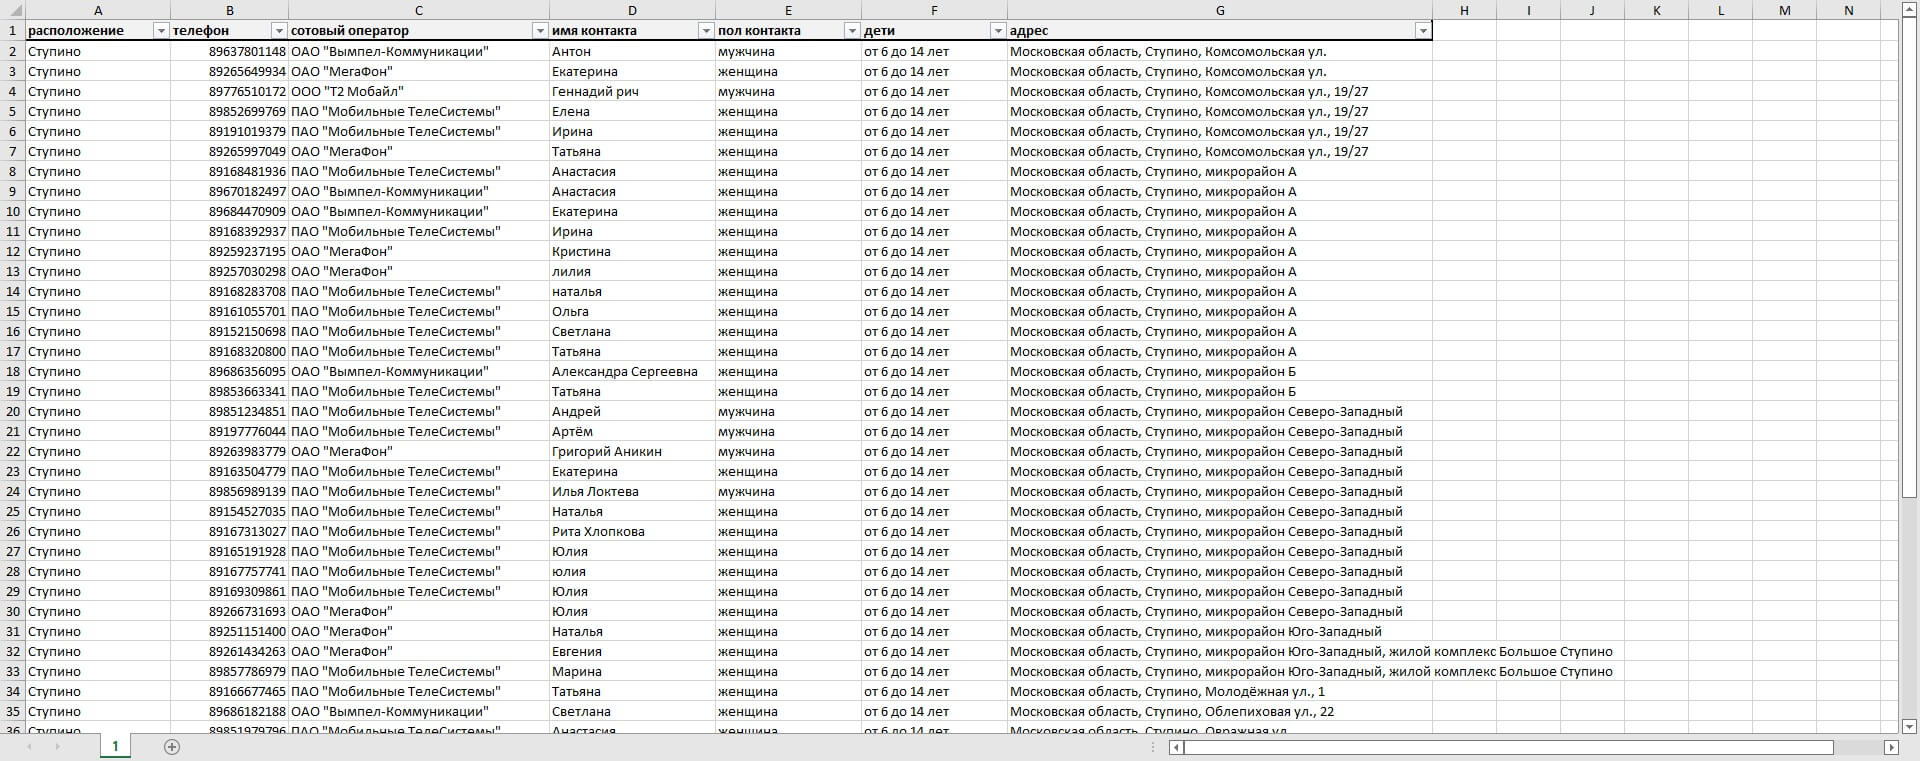Image resolution: width=1920 pixels, height=761 pixels.
Task: Select address cell 'Облепиховая ул., 22'
Action: [1220, 711]
